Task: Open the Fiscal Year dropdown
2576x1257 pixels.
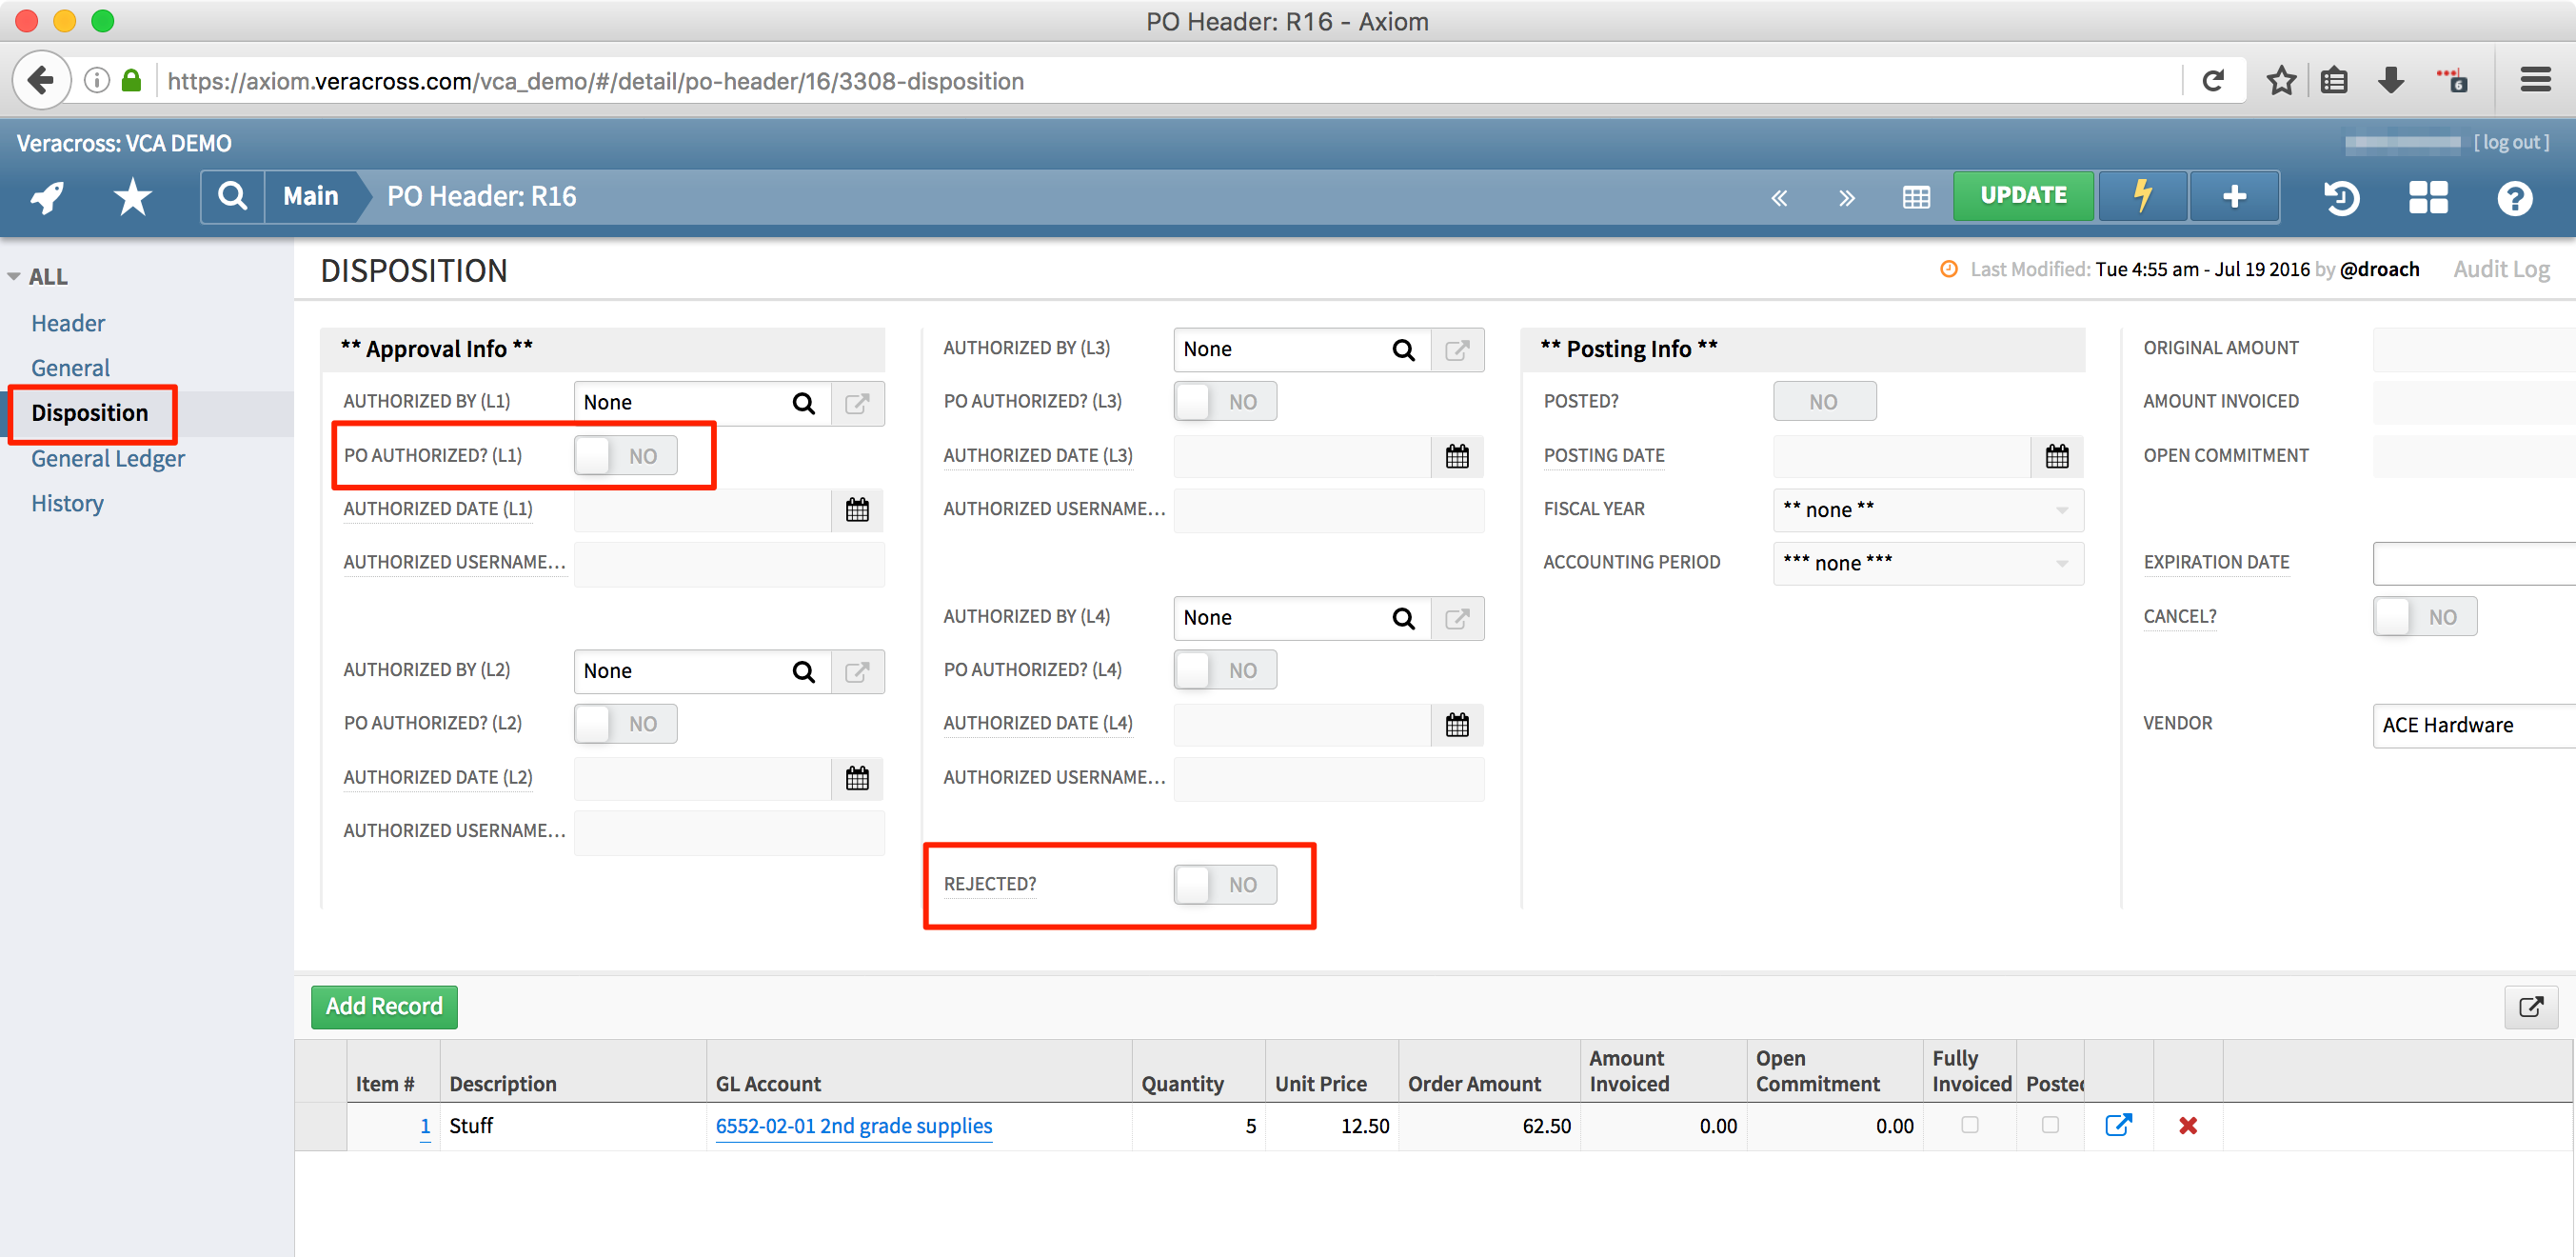Action: pos(1927,510)
